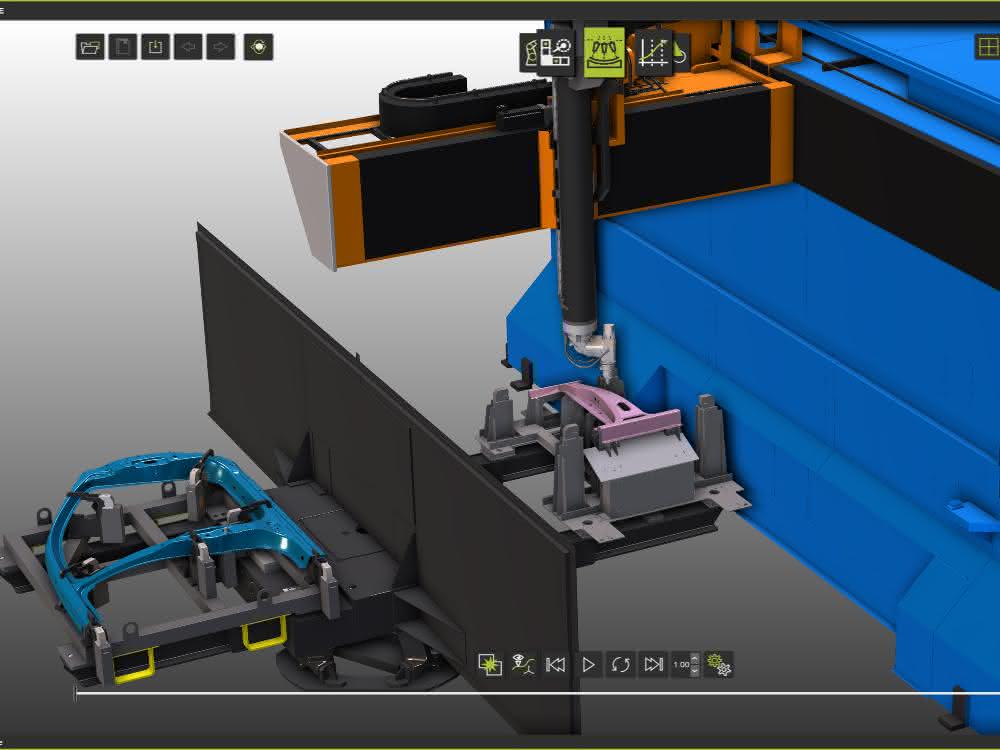Open the machine layout search mode icon
The image size is (1000, 750).
pos(555,52)
